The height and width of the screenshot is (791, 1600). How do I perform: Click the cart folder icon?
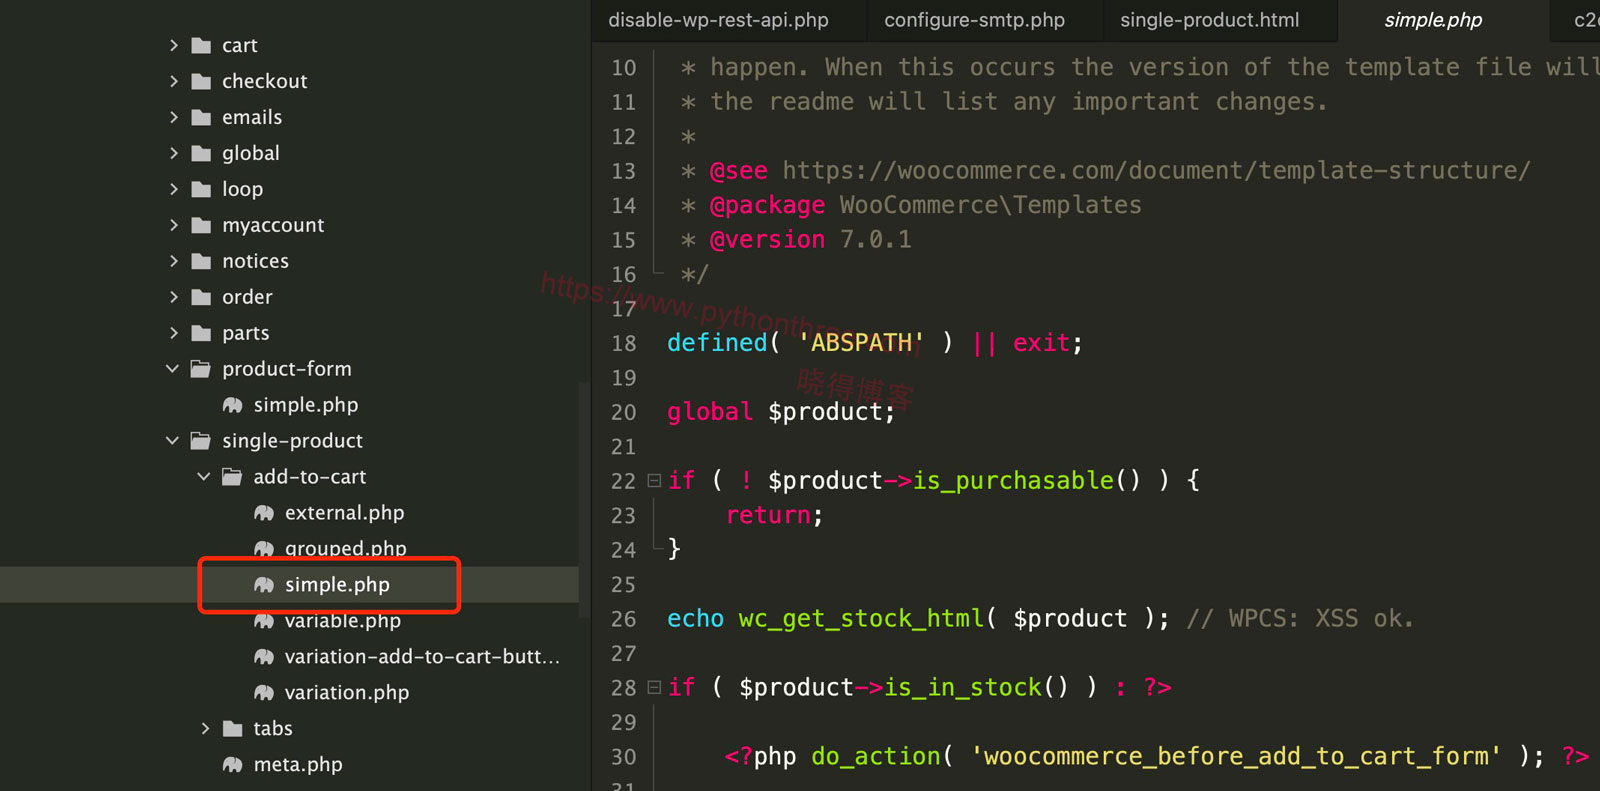click(x=201, y=45)
